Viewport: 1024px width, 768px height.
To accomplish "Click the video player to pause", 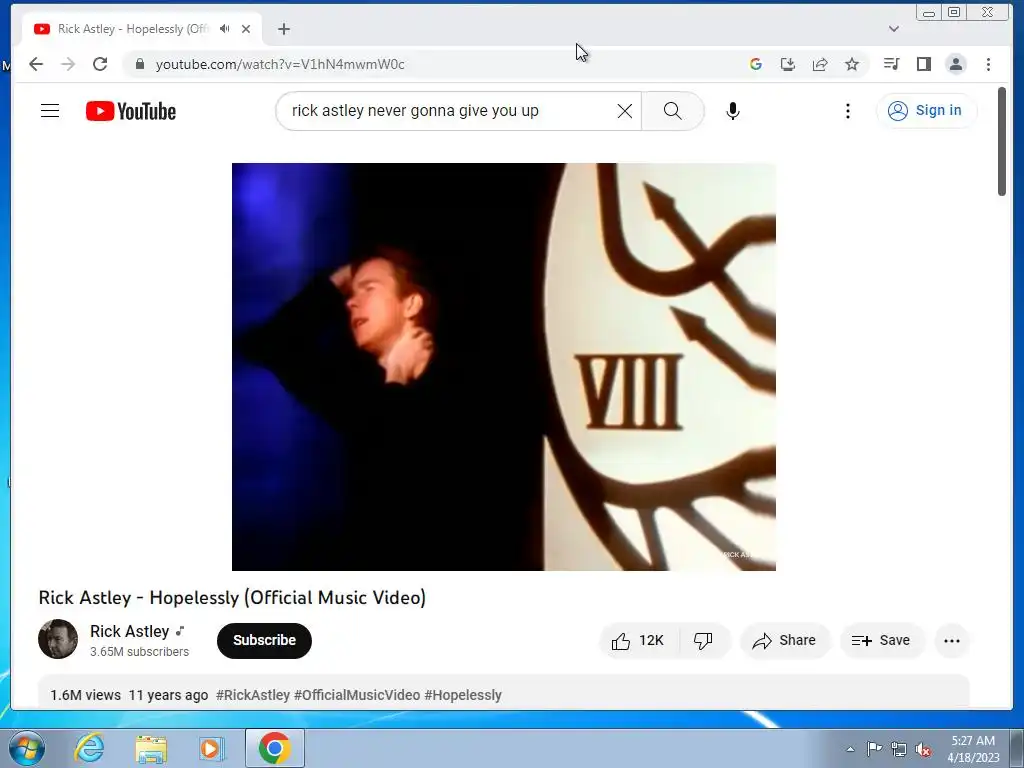I will [x=504, y=366].
